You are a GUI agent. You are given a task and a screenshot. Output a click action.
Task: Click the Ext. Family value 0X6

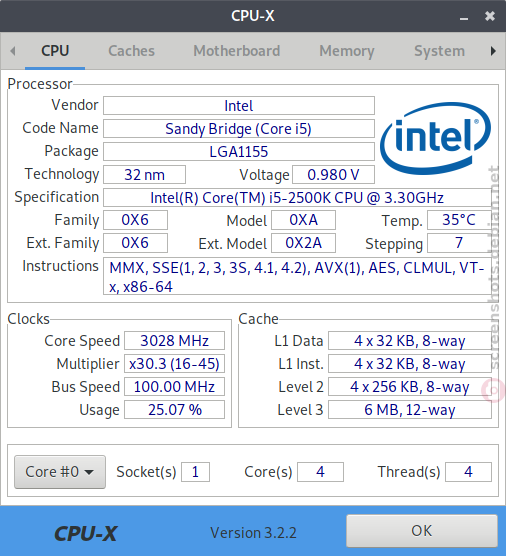tap(135, 243)
